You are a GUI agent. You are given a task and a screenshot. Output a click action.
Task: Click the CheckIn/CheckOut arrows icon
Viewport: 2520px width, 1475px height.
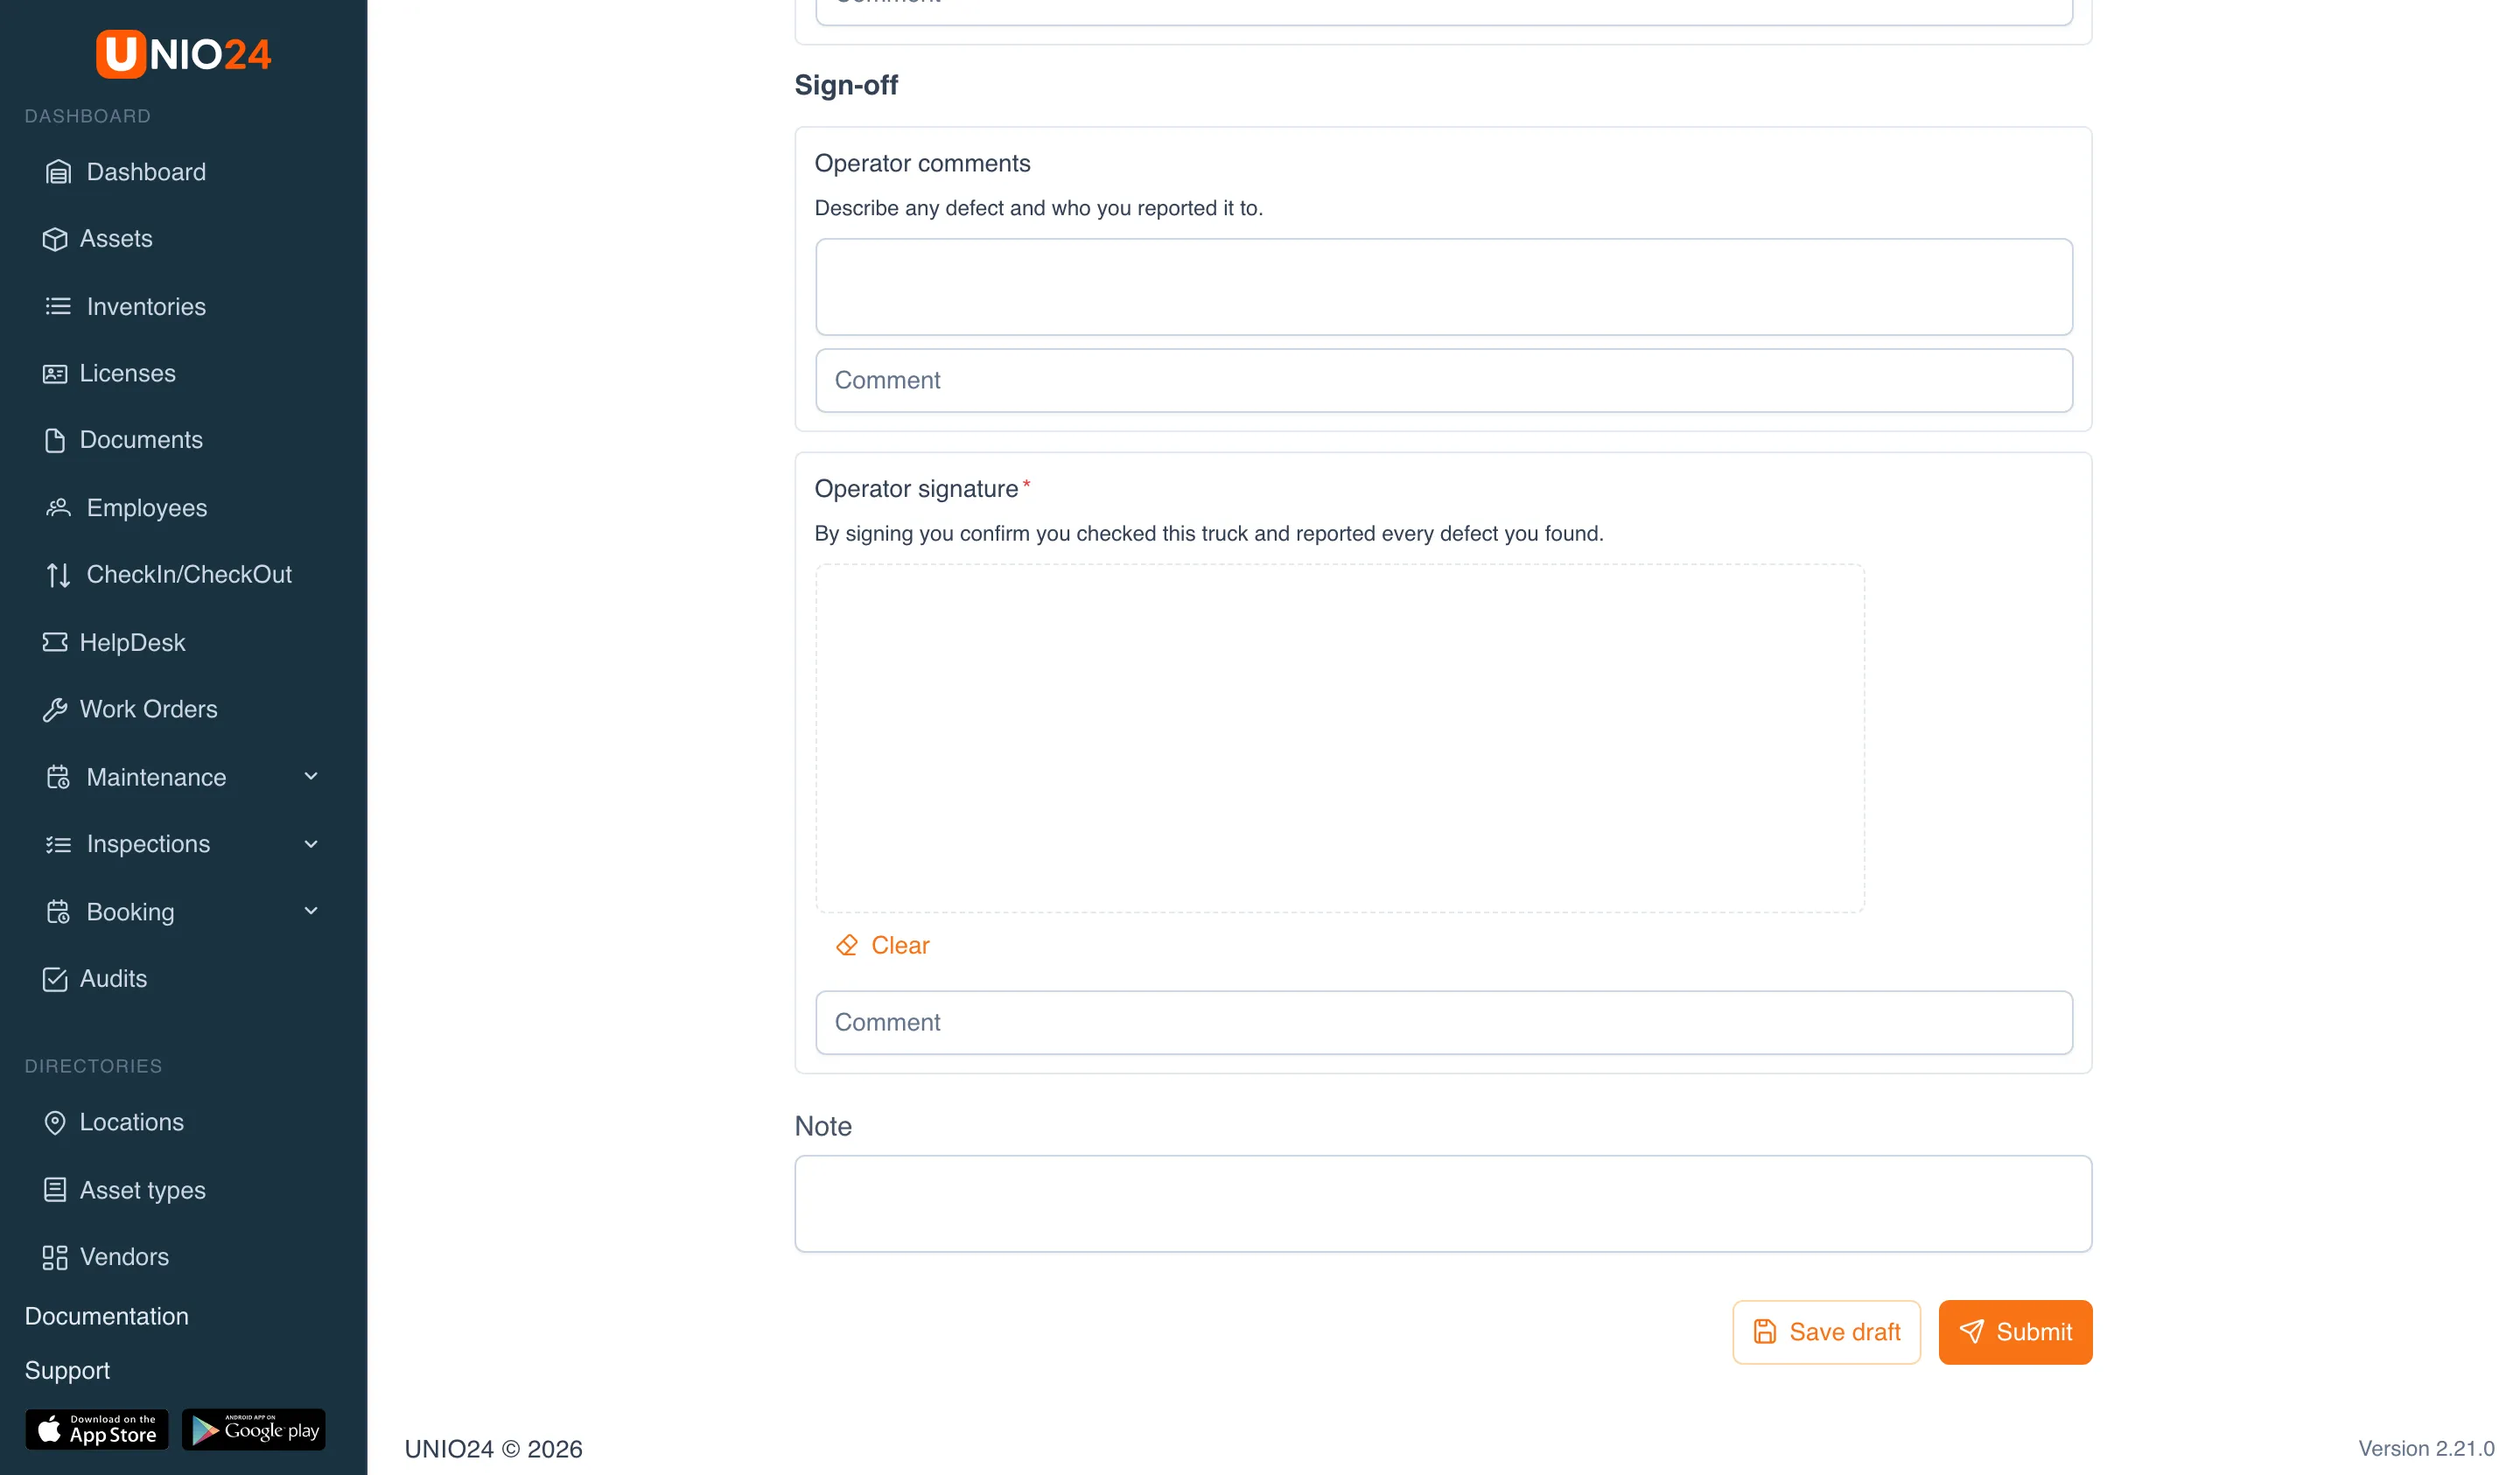coord(58,575)
